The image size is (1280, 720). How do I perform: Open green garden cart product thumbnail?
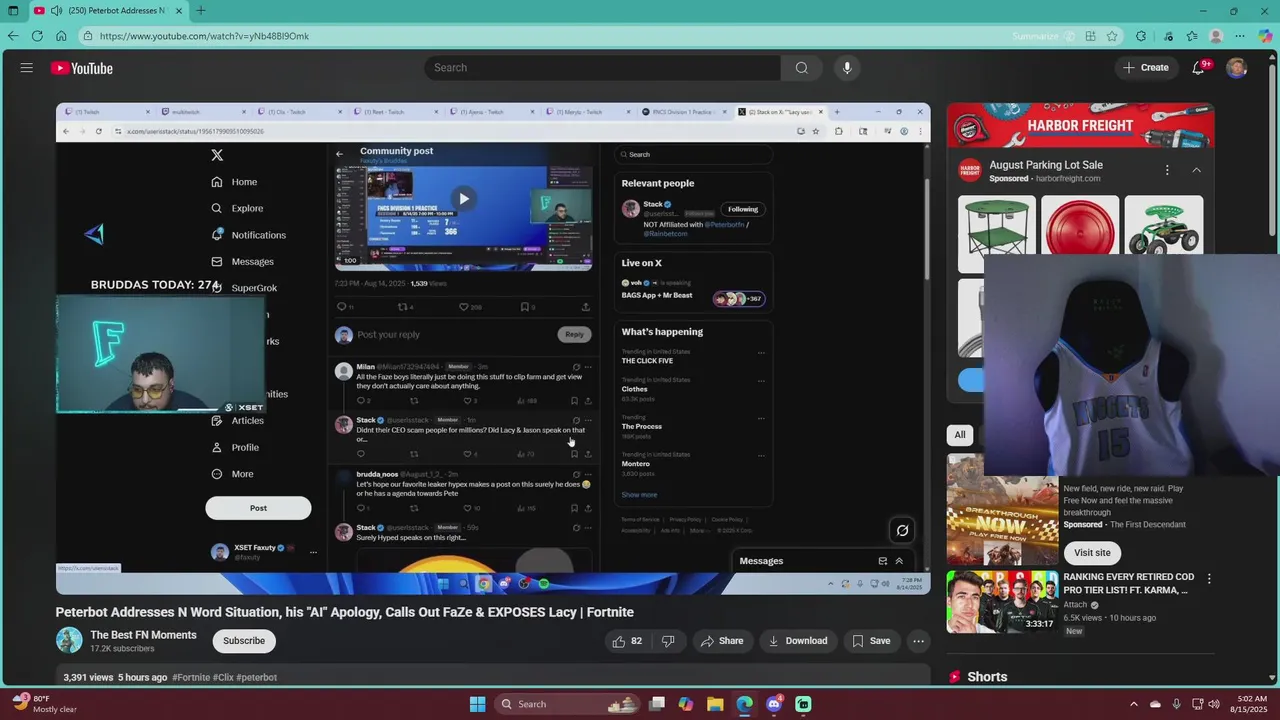click(1163, 226)
